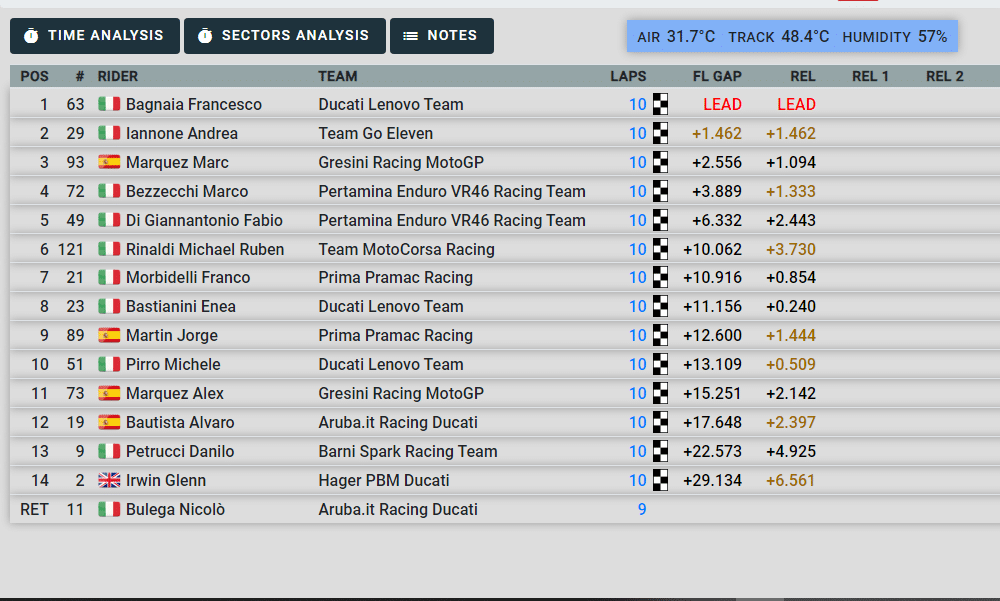Click Glenn Irwin's British flag icon

click(109, 480)
